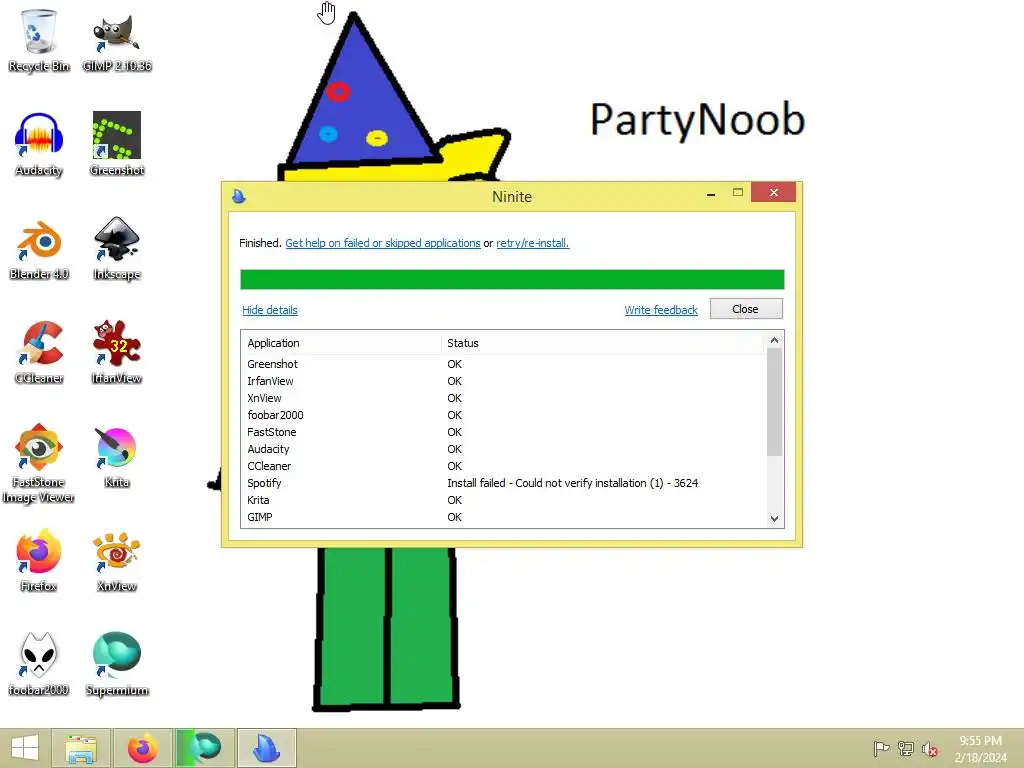The image size is (1024, 768).
Task: Select the foobar2000 row in the list
Action: click(504, 415)
